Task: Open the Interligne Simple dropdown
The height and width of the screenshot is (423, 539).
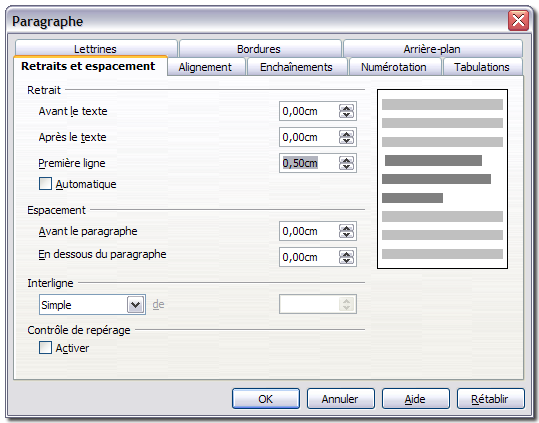Action: point(135,304)
